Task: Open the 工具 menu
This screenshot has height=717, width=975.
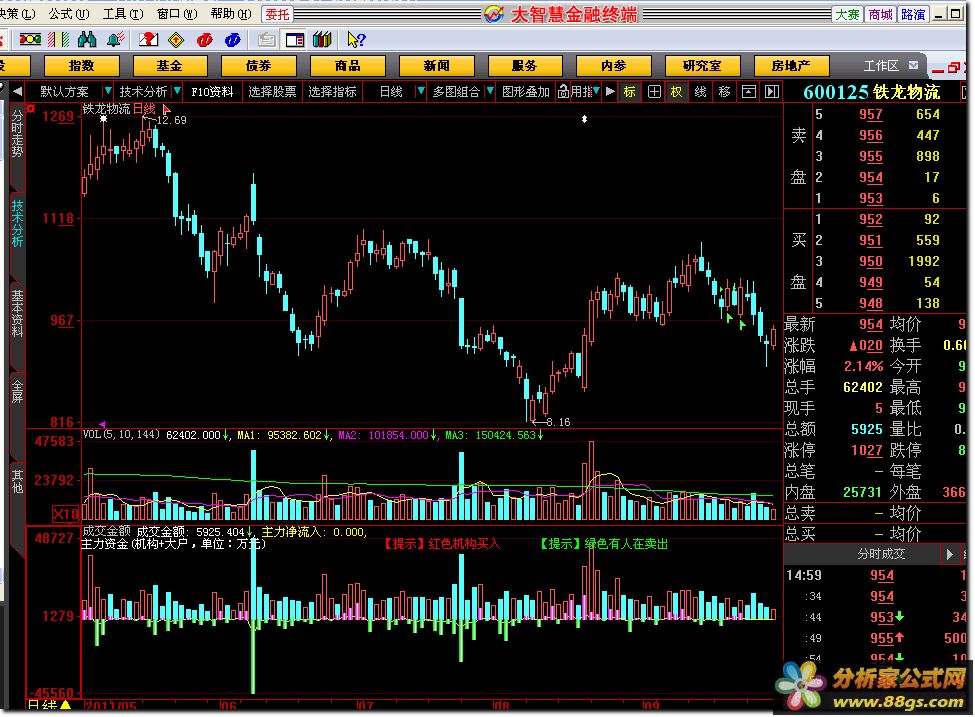Action: pyautogui.click(x=122, y=14)
